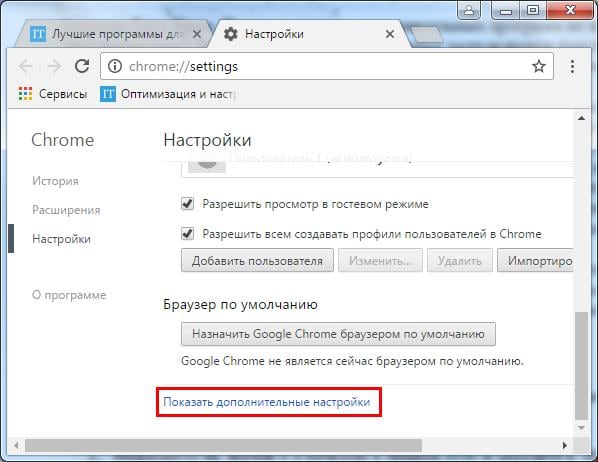598x462 pixels.
Task: Click the browser forward arrow
Action: pos(54,66)
